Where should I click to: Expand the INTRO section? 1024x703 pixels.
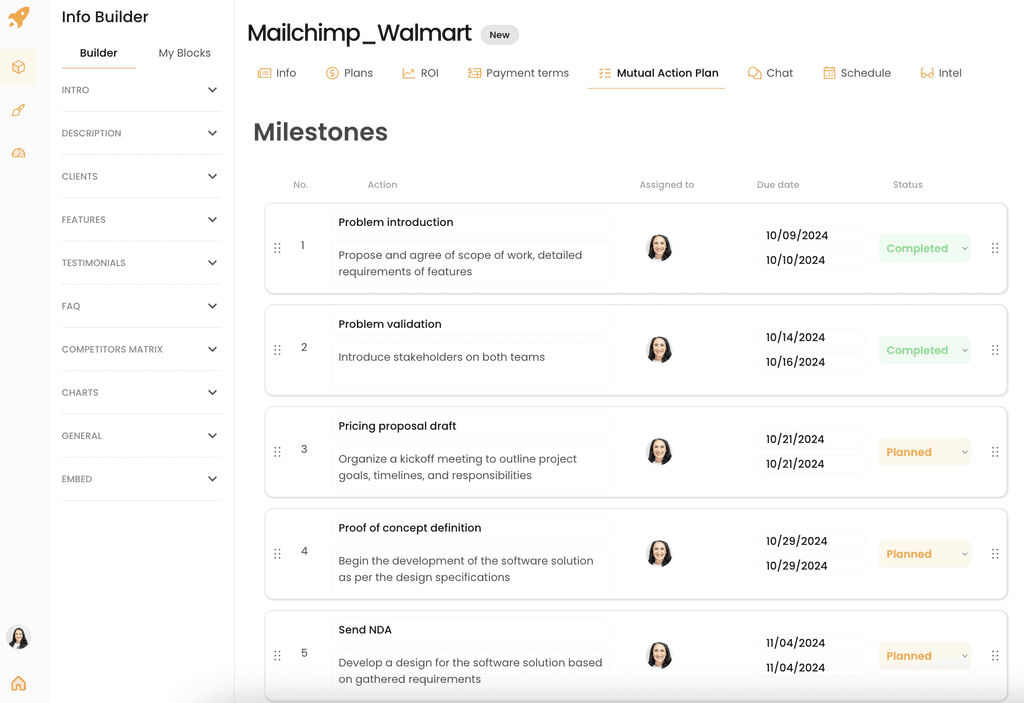coord(141,90)
